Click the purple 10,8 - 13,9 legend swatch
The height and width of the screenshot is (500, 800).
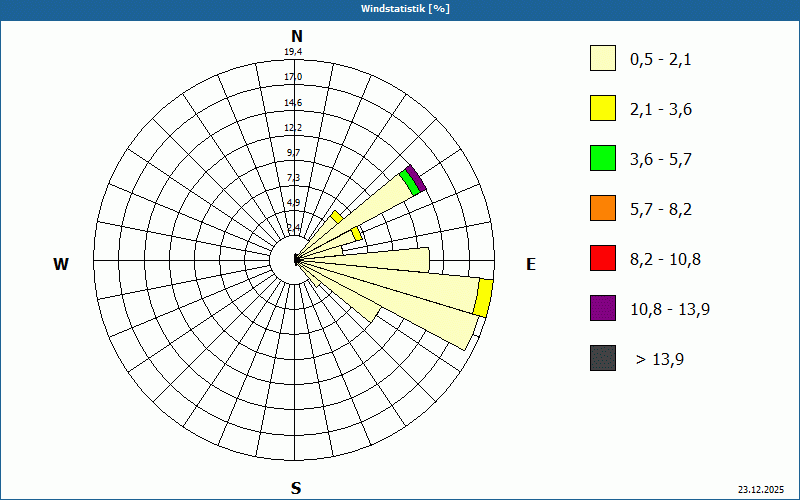pos(603,308)
